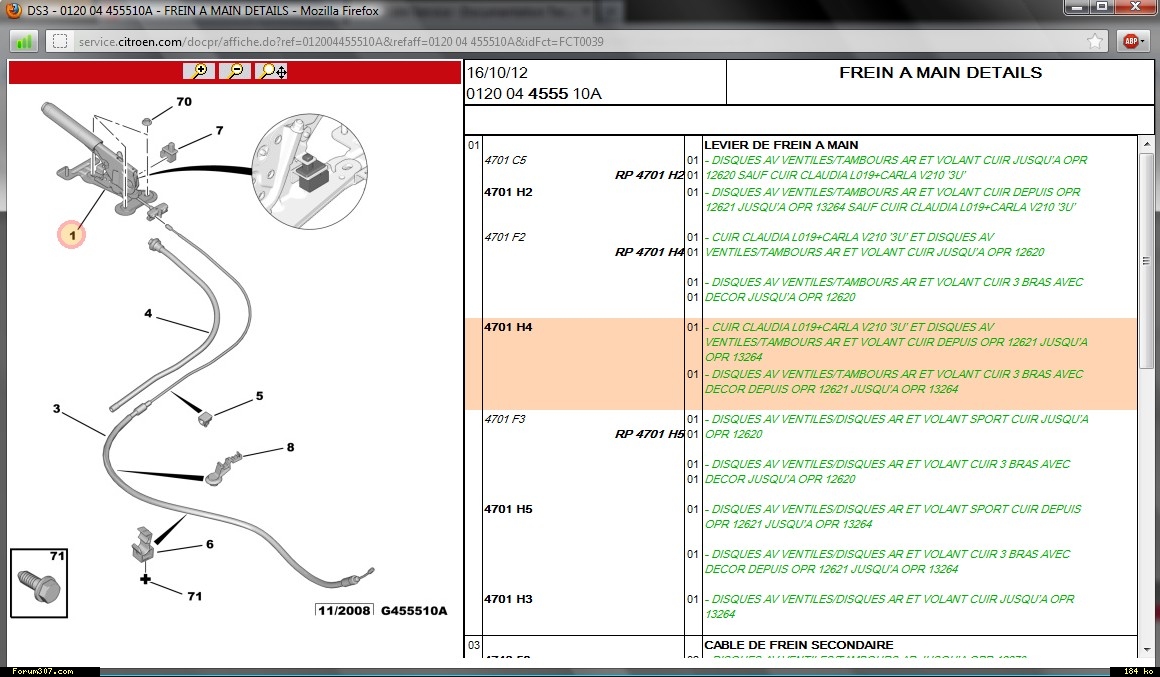
Task: Open the Adblock Plus ABP icon
Action: coord(1131,41)
